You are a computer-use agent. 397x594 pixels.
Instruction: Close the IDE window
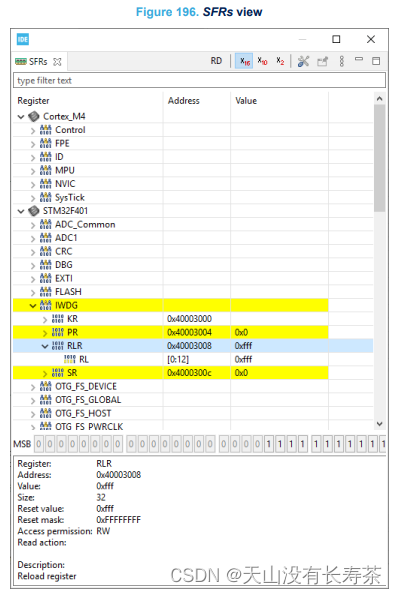pos(371,39)
